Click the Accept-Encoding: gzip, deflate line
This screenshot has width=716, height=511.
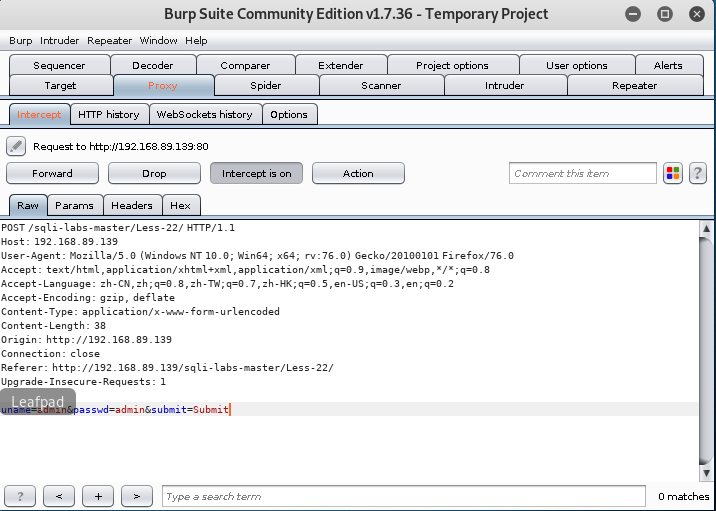point(88,298)
